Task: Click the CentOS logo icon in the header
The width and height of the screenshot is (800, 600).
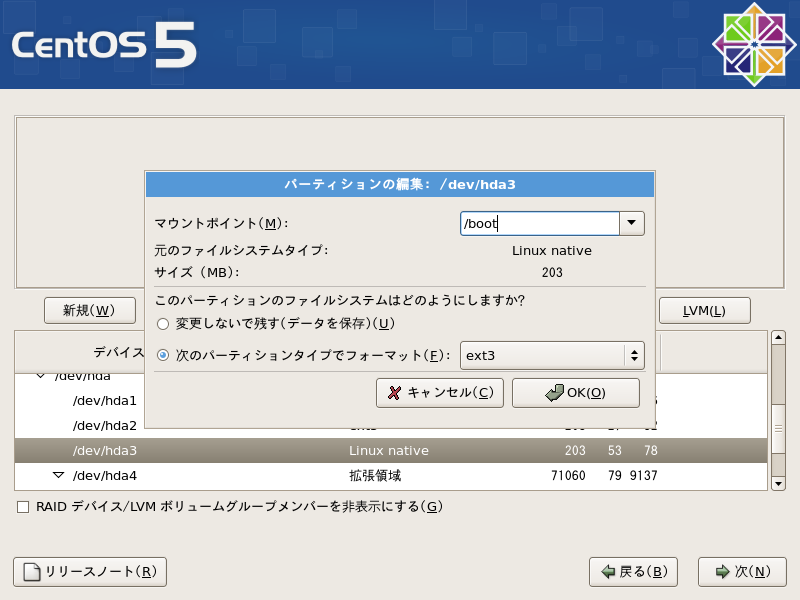Action: click(754, 45)
